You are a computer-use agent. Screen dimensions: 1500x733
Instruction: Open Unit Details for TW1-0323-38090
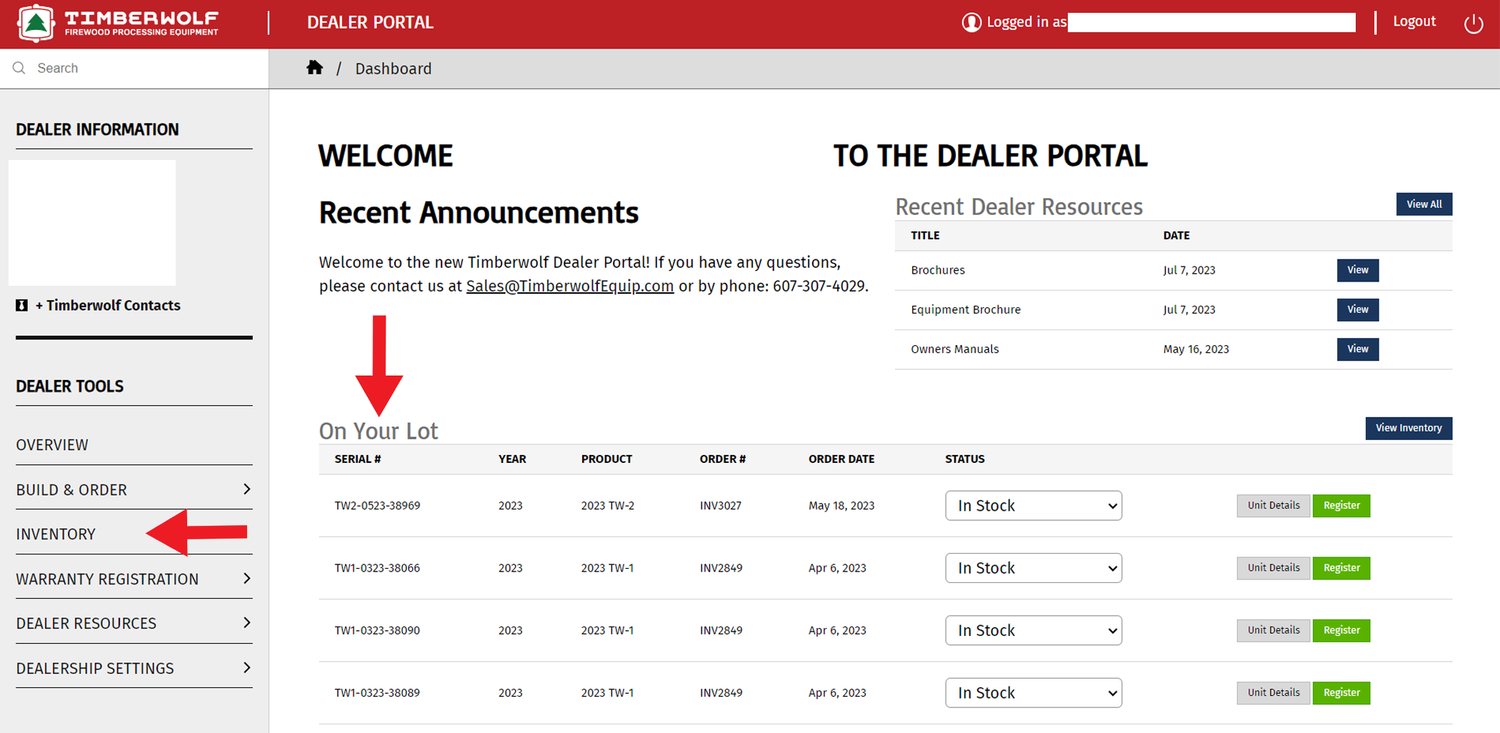pos(1273,630)
